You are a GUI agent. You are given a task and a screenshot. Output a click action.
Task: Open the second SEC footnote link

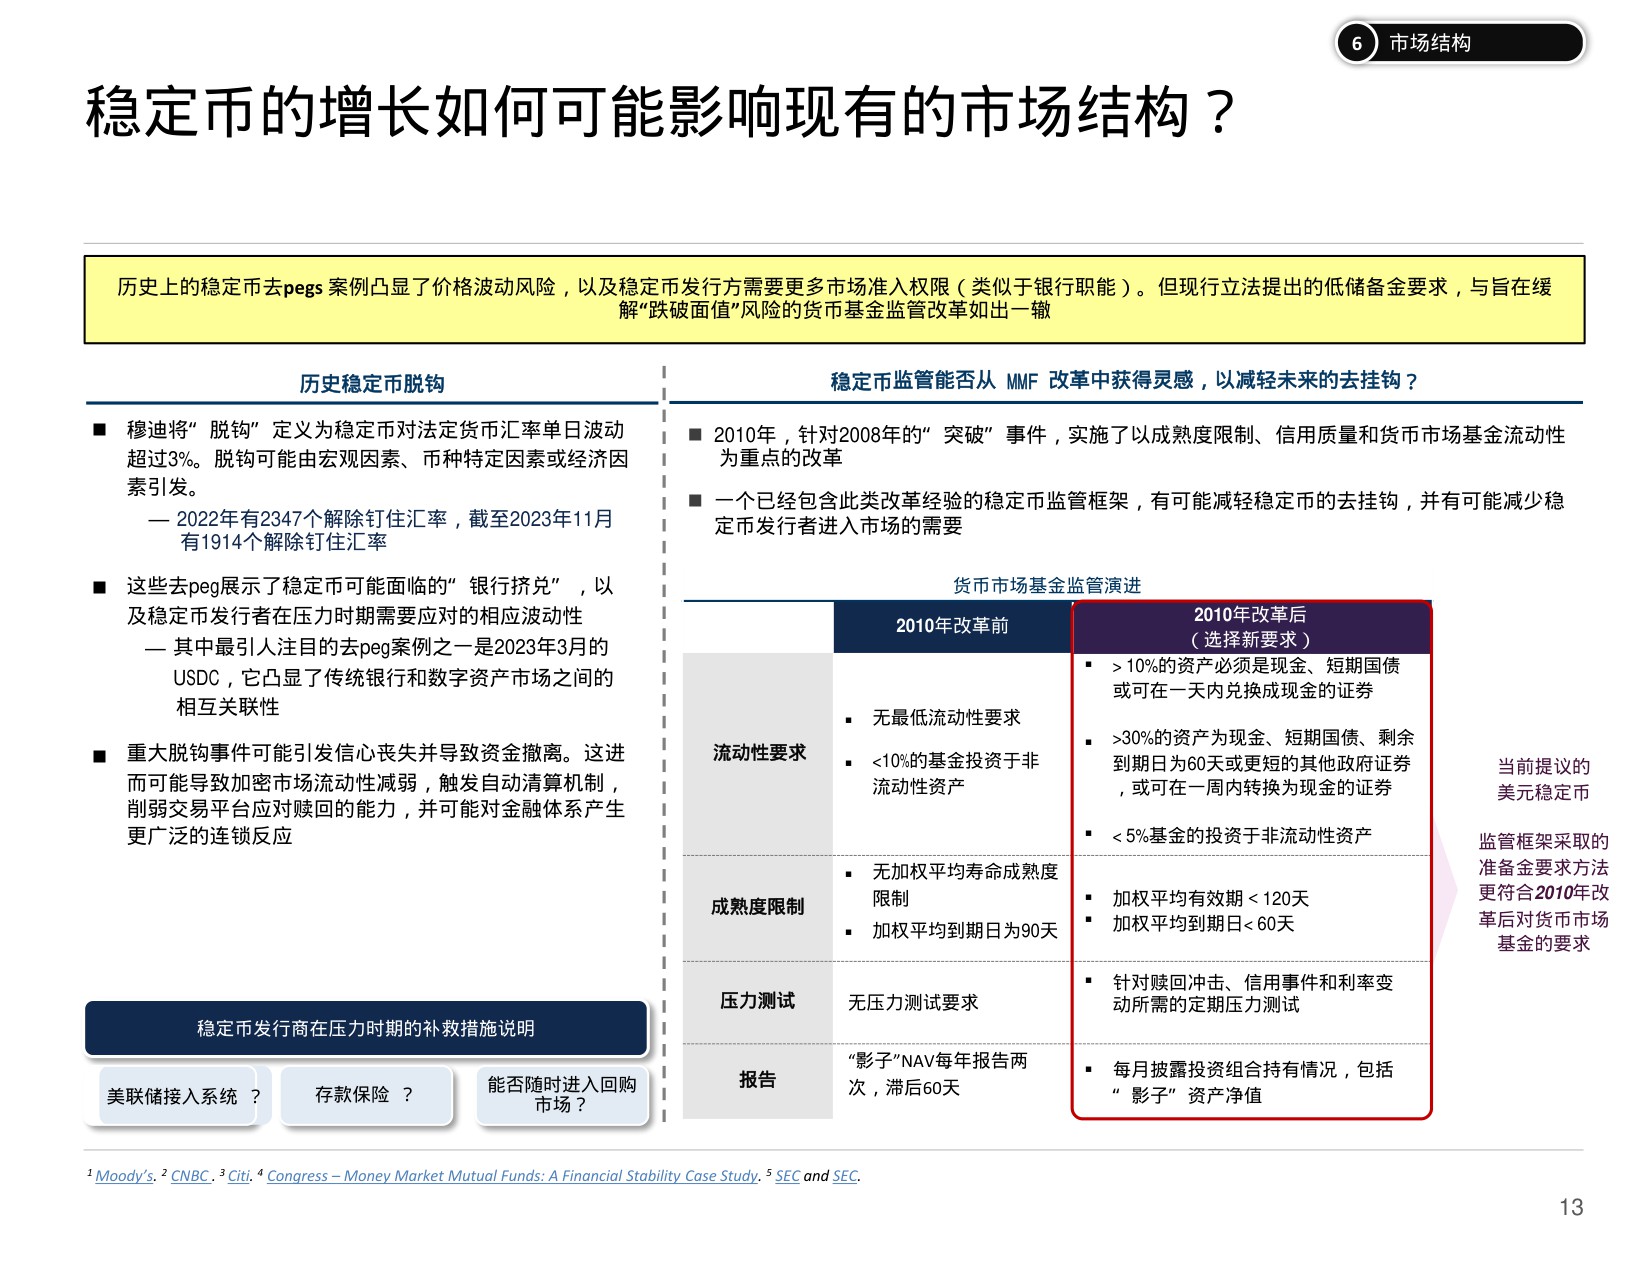point(844,1176)
